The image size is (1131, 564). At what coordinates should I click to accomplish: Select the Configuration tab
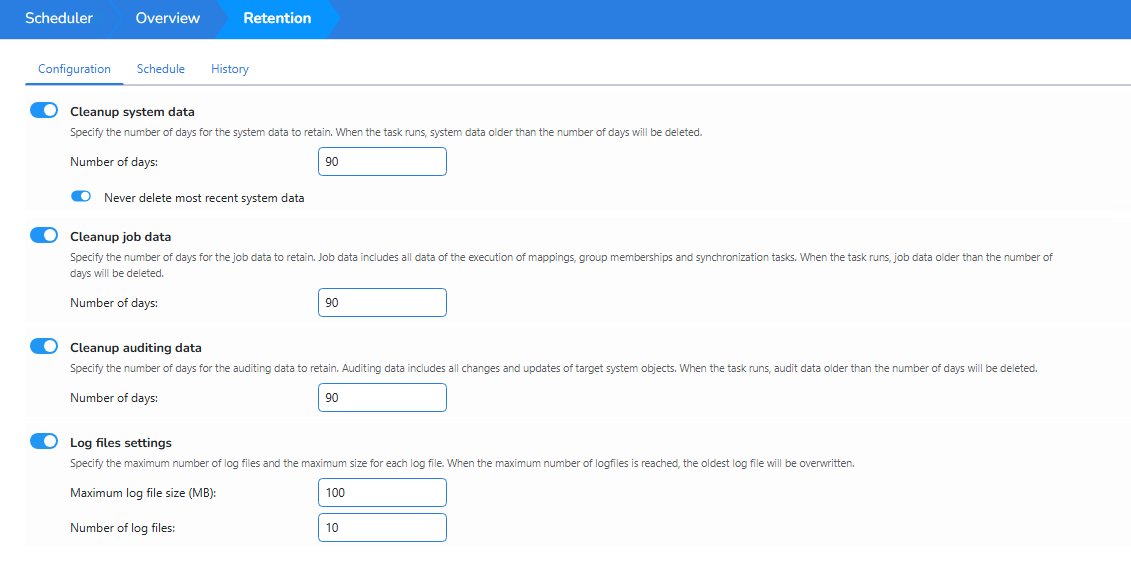[74, 69]
